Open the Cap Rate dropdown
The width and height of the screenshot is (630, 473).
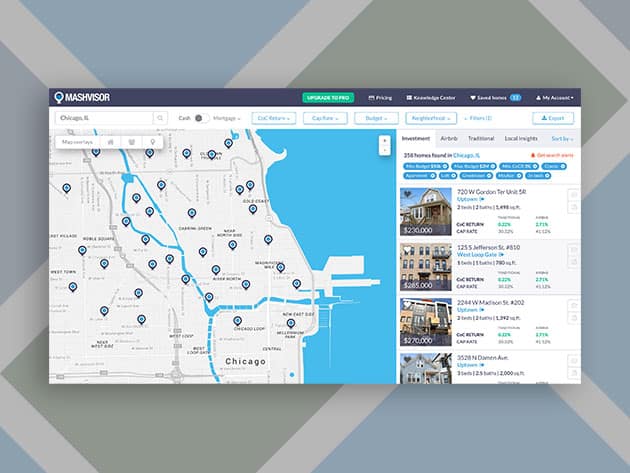tap(326, 118)
